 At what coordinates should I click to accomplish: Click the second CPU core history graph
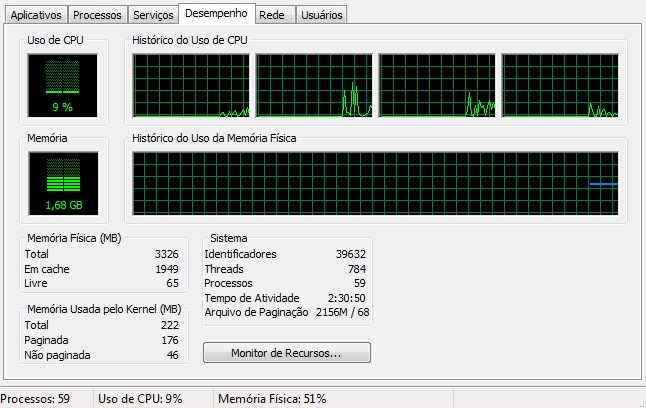pyautogui.click(x=314, y=85)
